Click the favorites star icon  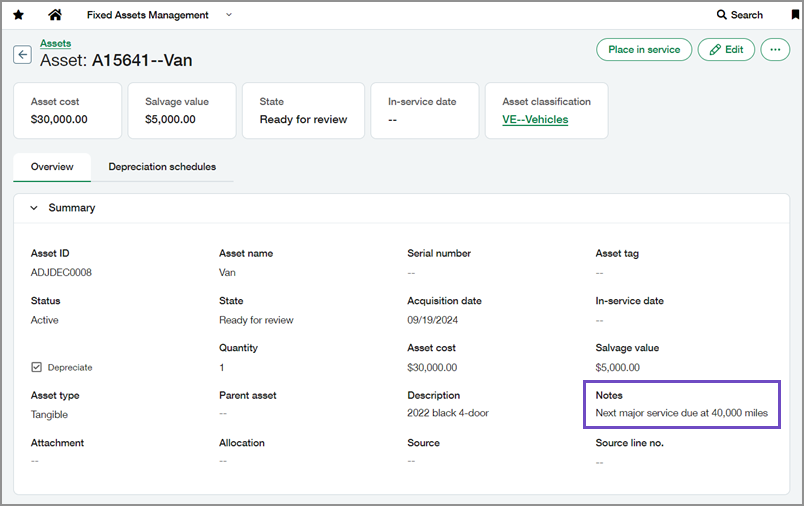coord(18,15)
